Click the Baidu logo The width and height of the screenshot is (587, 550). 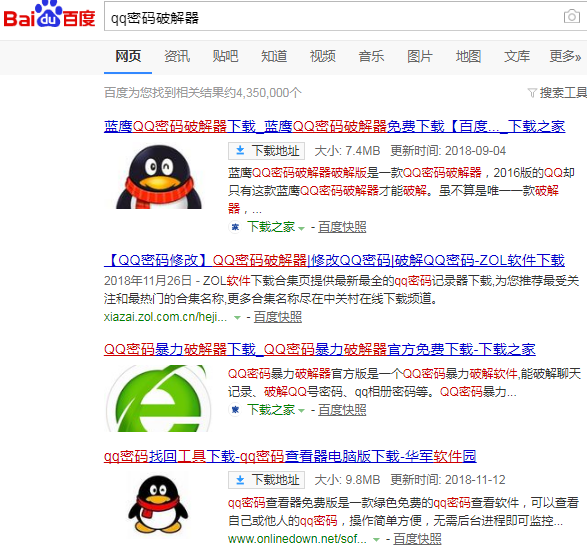pyautogui.click(x=49, y=15)
